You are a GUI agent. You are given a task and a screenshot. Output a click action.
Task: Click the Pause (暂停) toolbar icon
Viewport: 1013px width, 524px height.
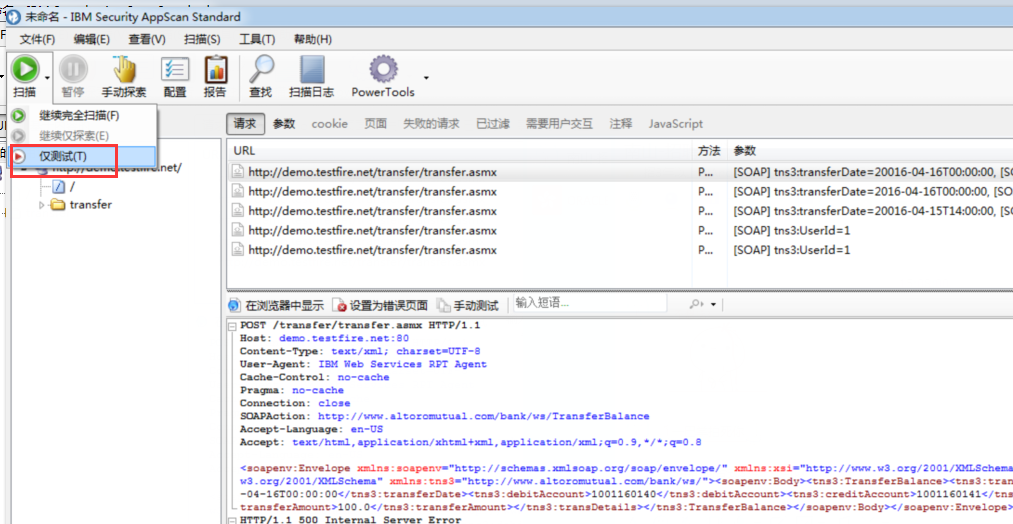73,69
